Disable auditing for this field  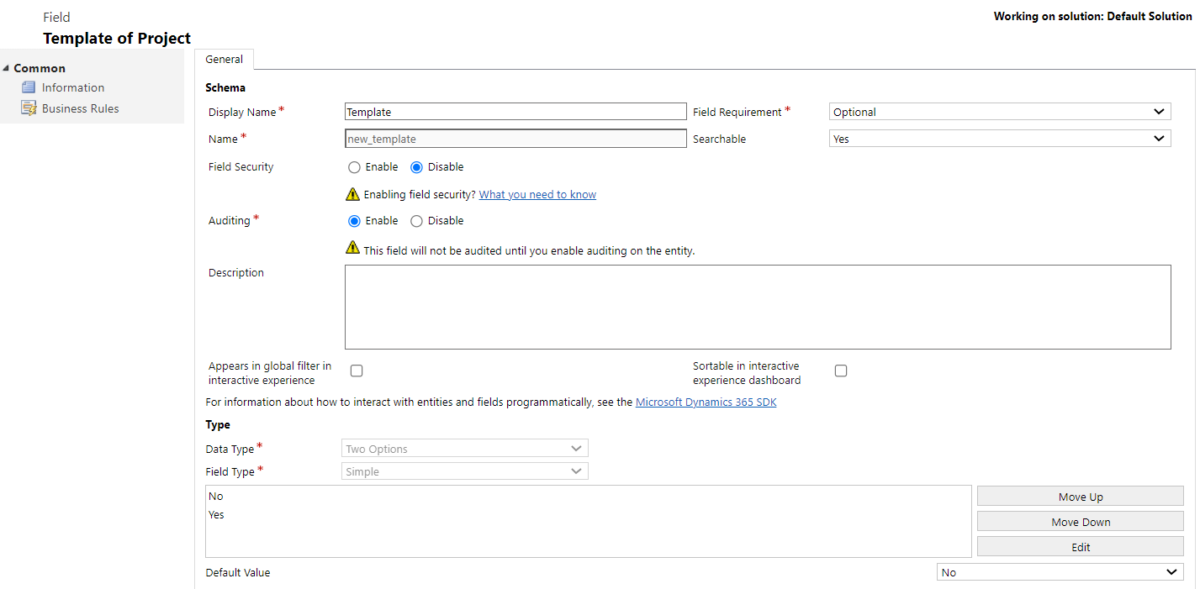[x=416, y=220]
